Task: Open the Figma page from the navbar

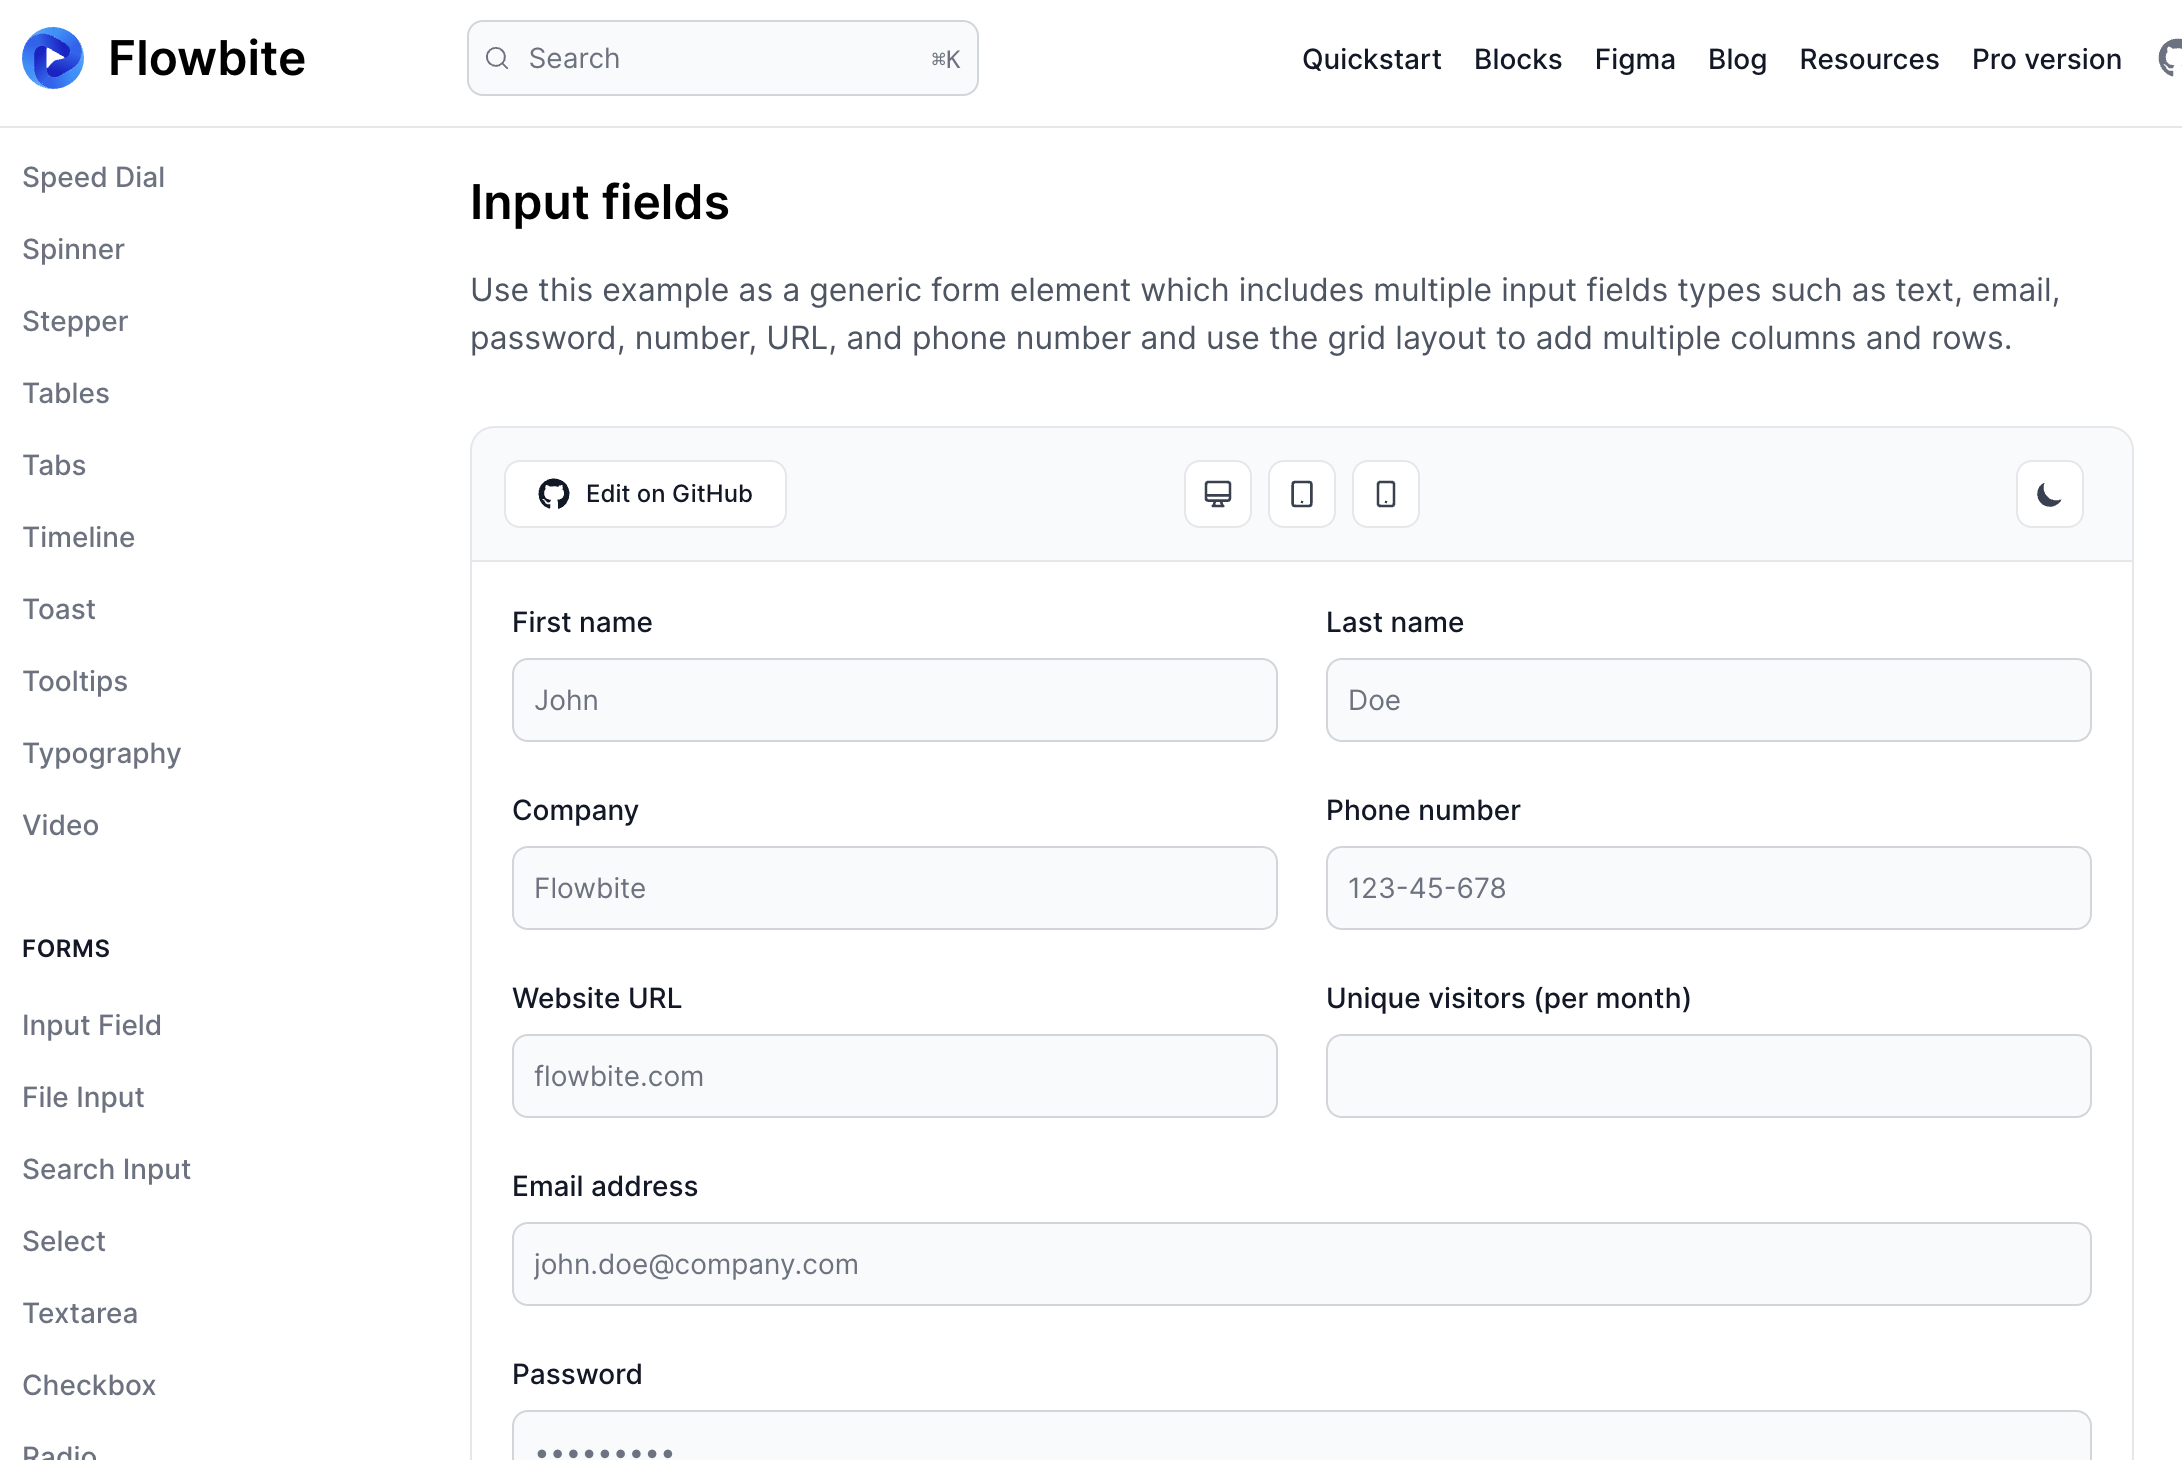Action: pos(1635,59)
